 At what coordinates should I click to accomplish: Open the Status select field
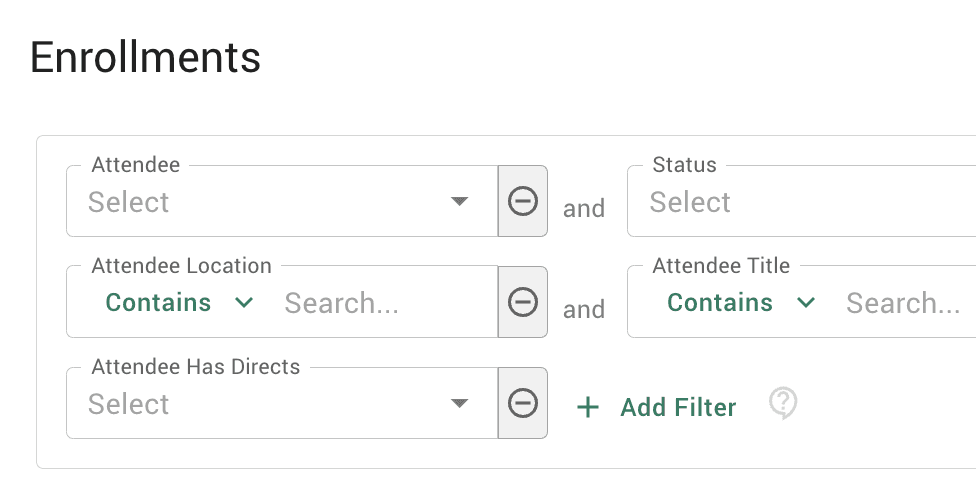tap(800, 203)
